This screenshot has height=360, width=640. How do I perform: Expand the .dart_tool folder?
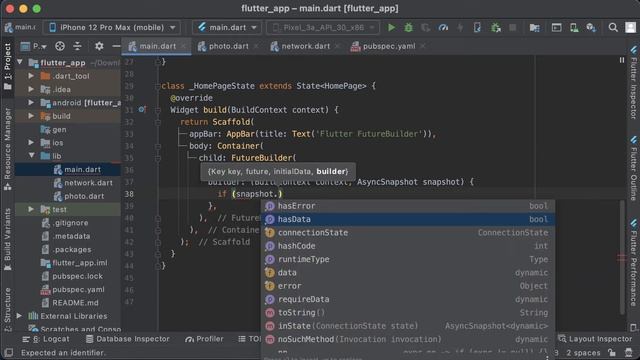click(31, 76)
